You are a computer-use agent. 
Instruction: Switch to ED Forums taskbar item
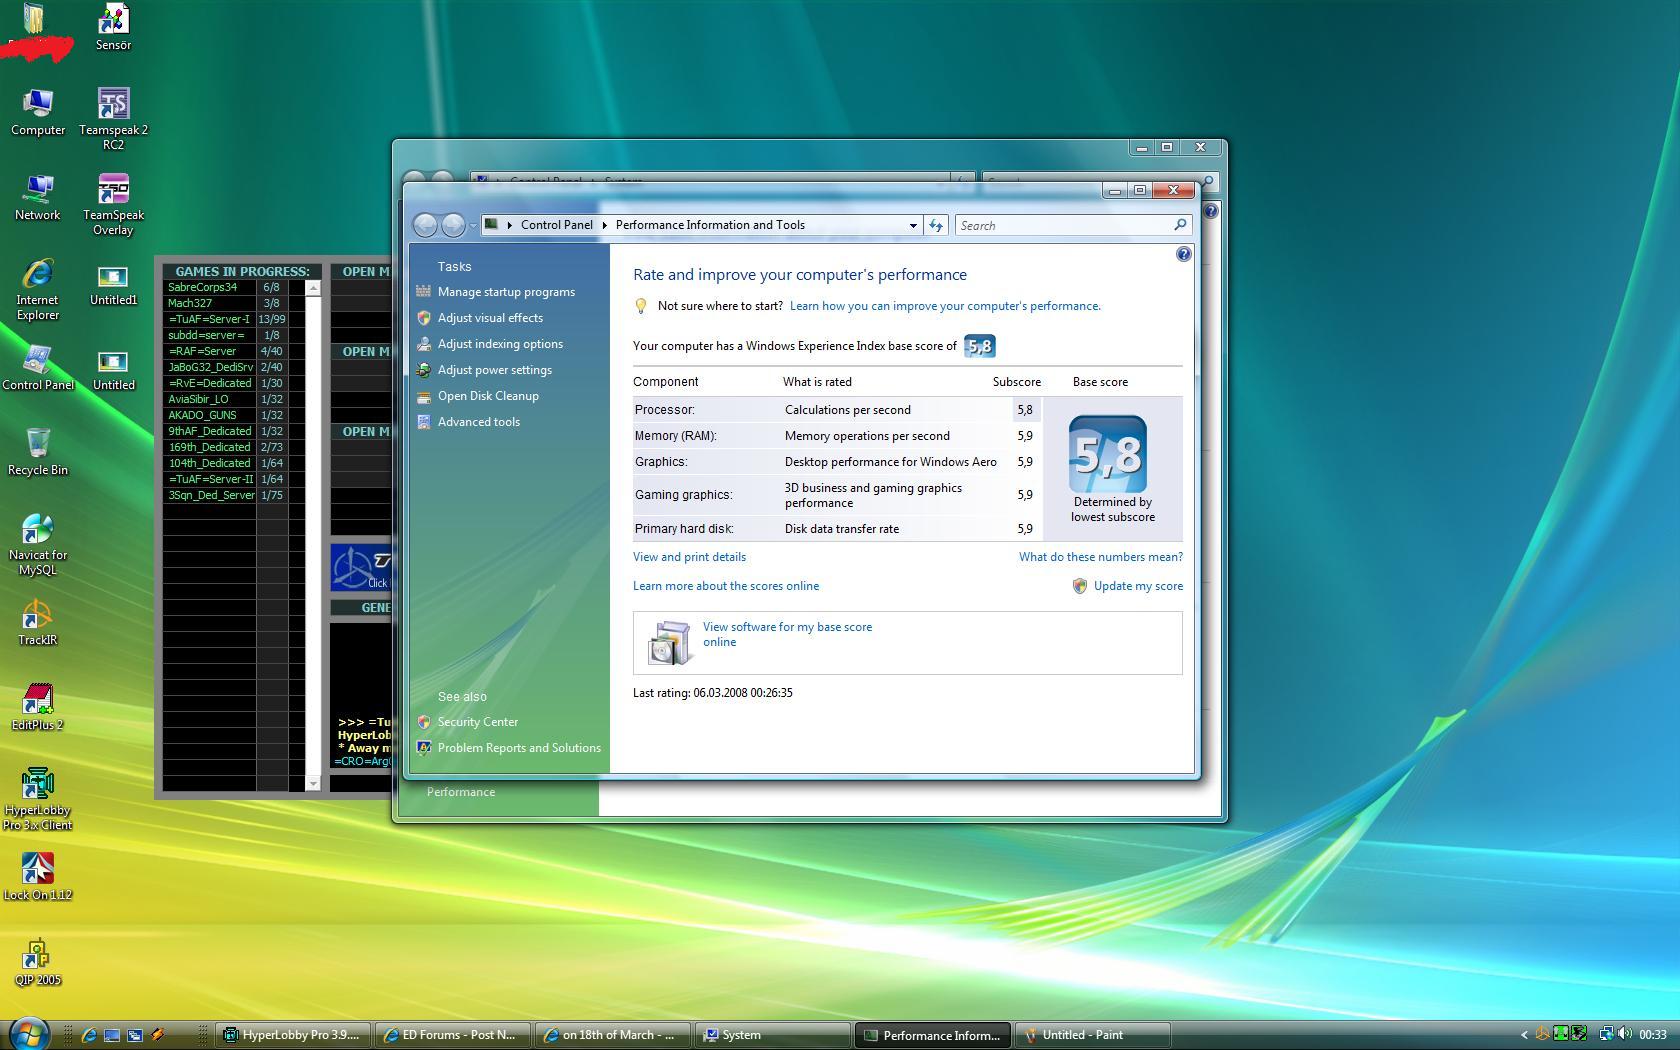click(453, 1035)
